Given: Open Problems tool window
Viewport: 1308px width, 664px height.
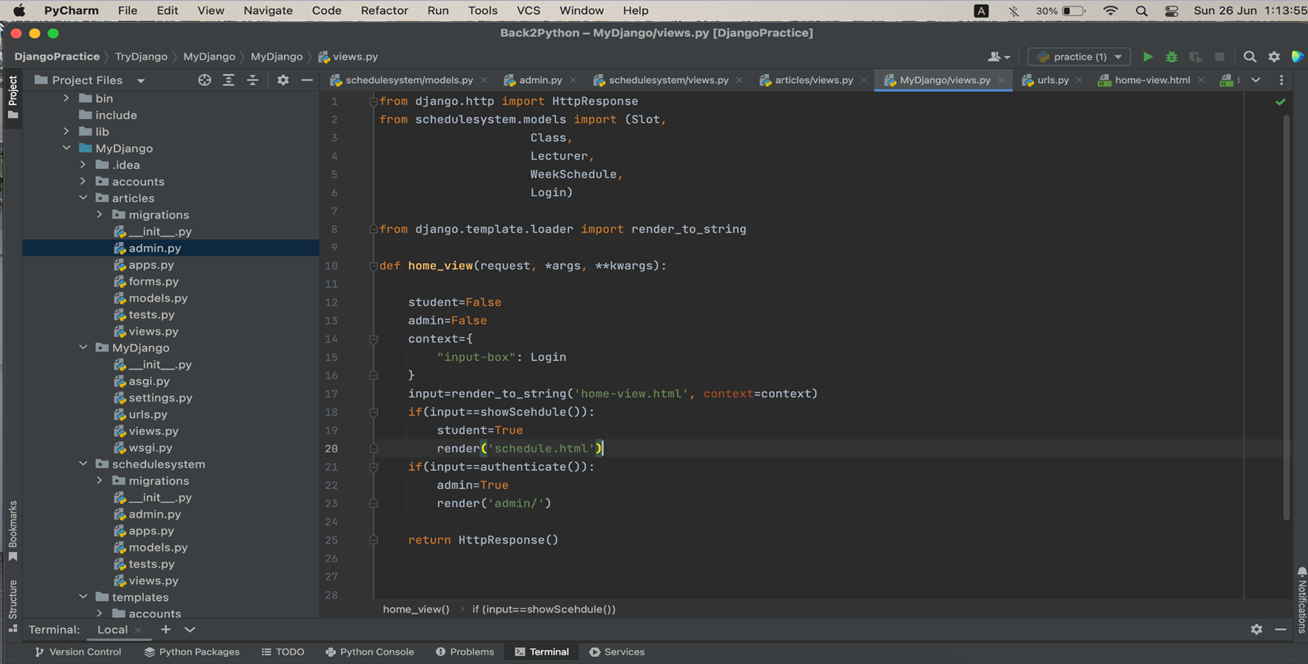Looking at the screenshot, I should coord(465,652).
